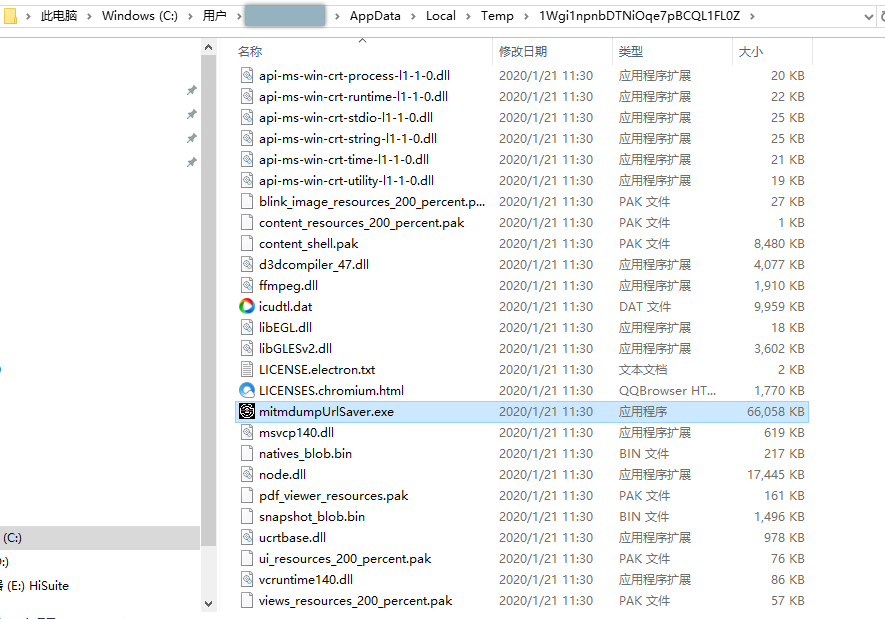Click the ffmpeg.dll file icon
The image size is (885, 619).
pyautogui.click(x=247, y=286)
